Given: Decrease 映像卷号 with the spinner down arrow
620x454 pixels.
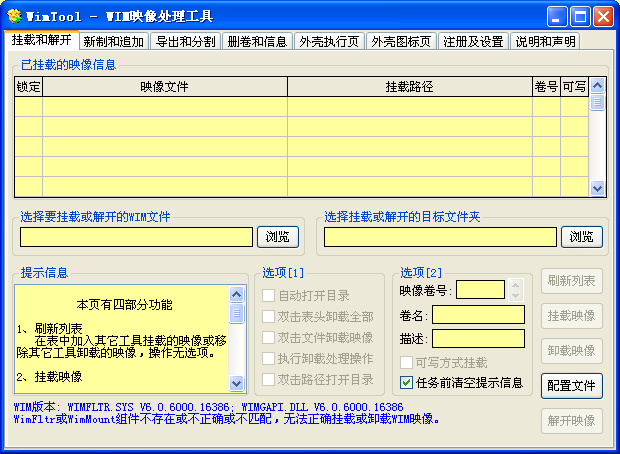Looking at the screenshot, I should (515, 295).
